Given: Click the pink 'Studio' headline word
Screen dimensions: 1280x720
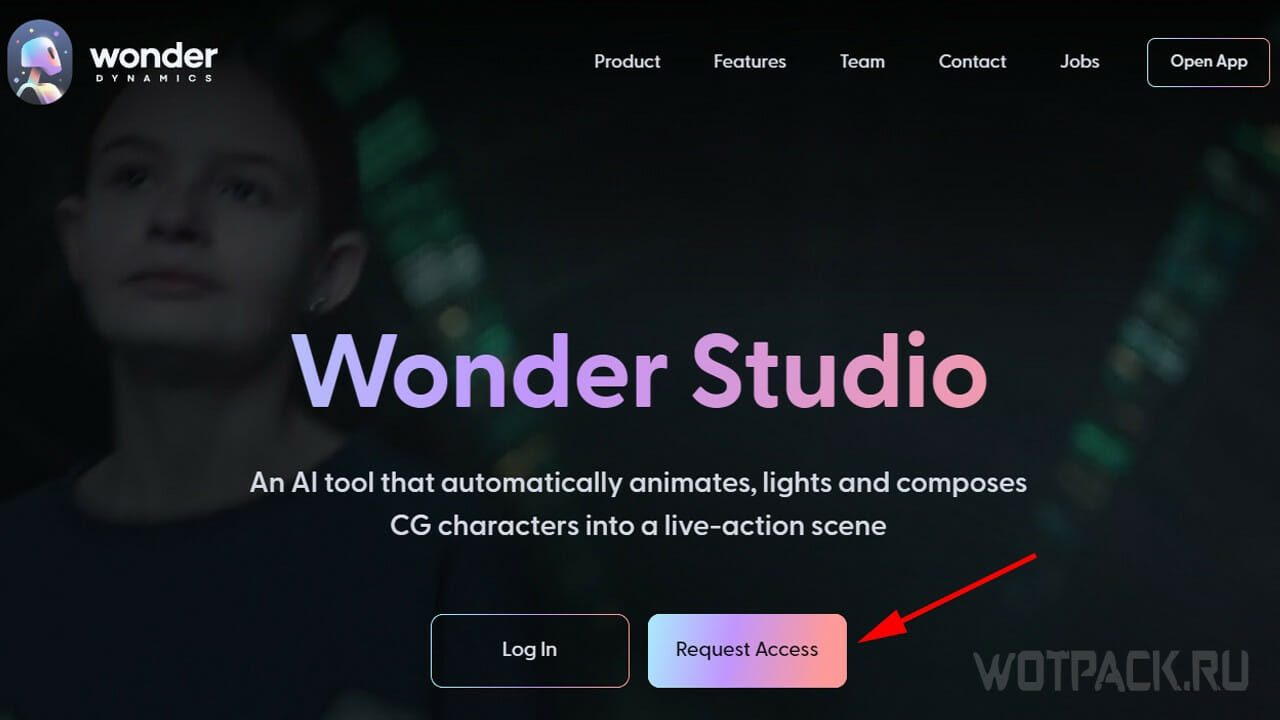Looking at the screenshot, I should 839,371.
